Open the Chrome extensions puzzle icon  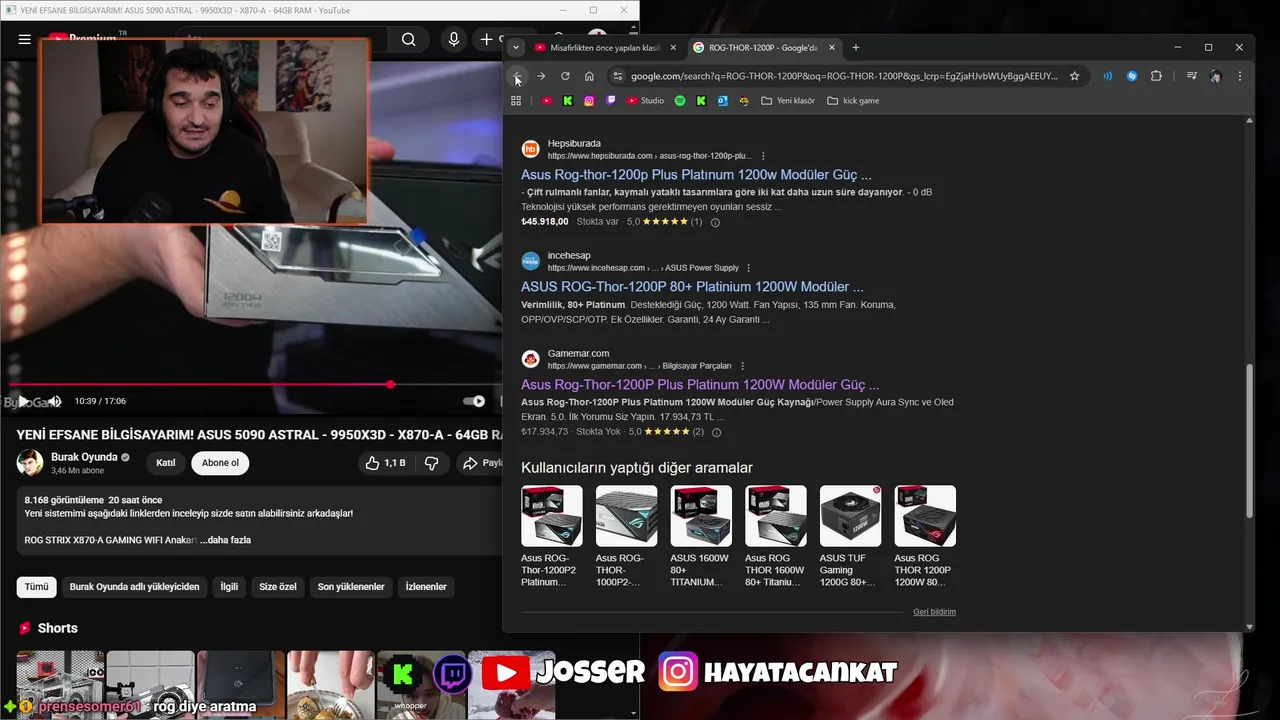[x=1156, y=76]
